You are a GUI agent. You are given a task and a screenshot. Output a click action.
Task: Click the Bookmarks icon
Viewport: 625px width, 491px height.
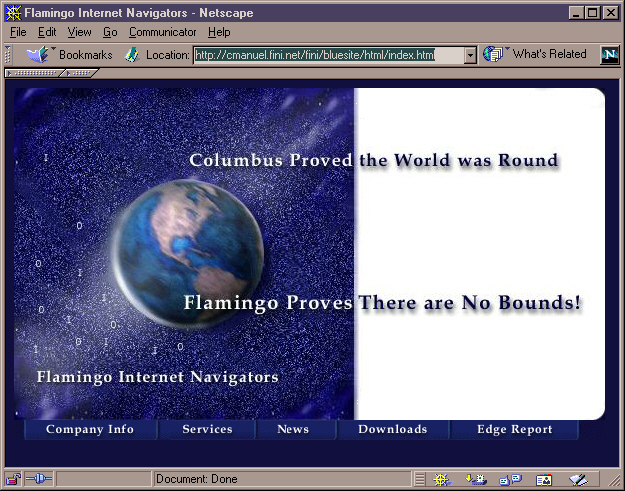(37, 55)
